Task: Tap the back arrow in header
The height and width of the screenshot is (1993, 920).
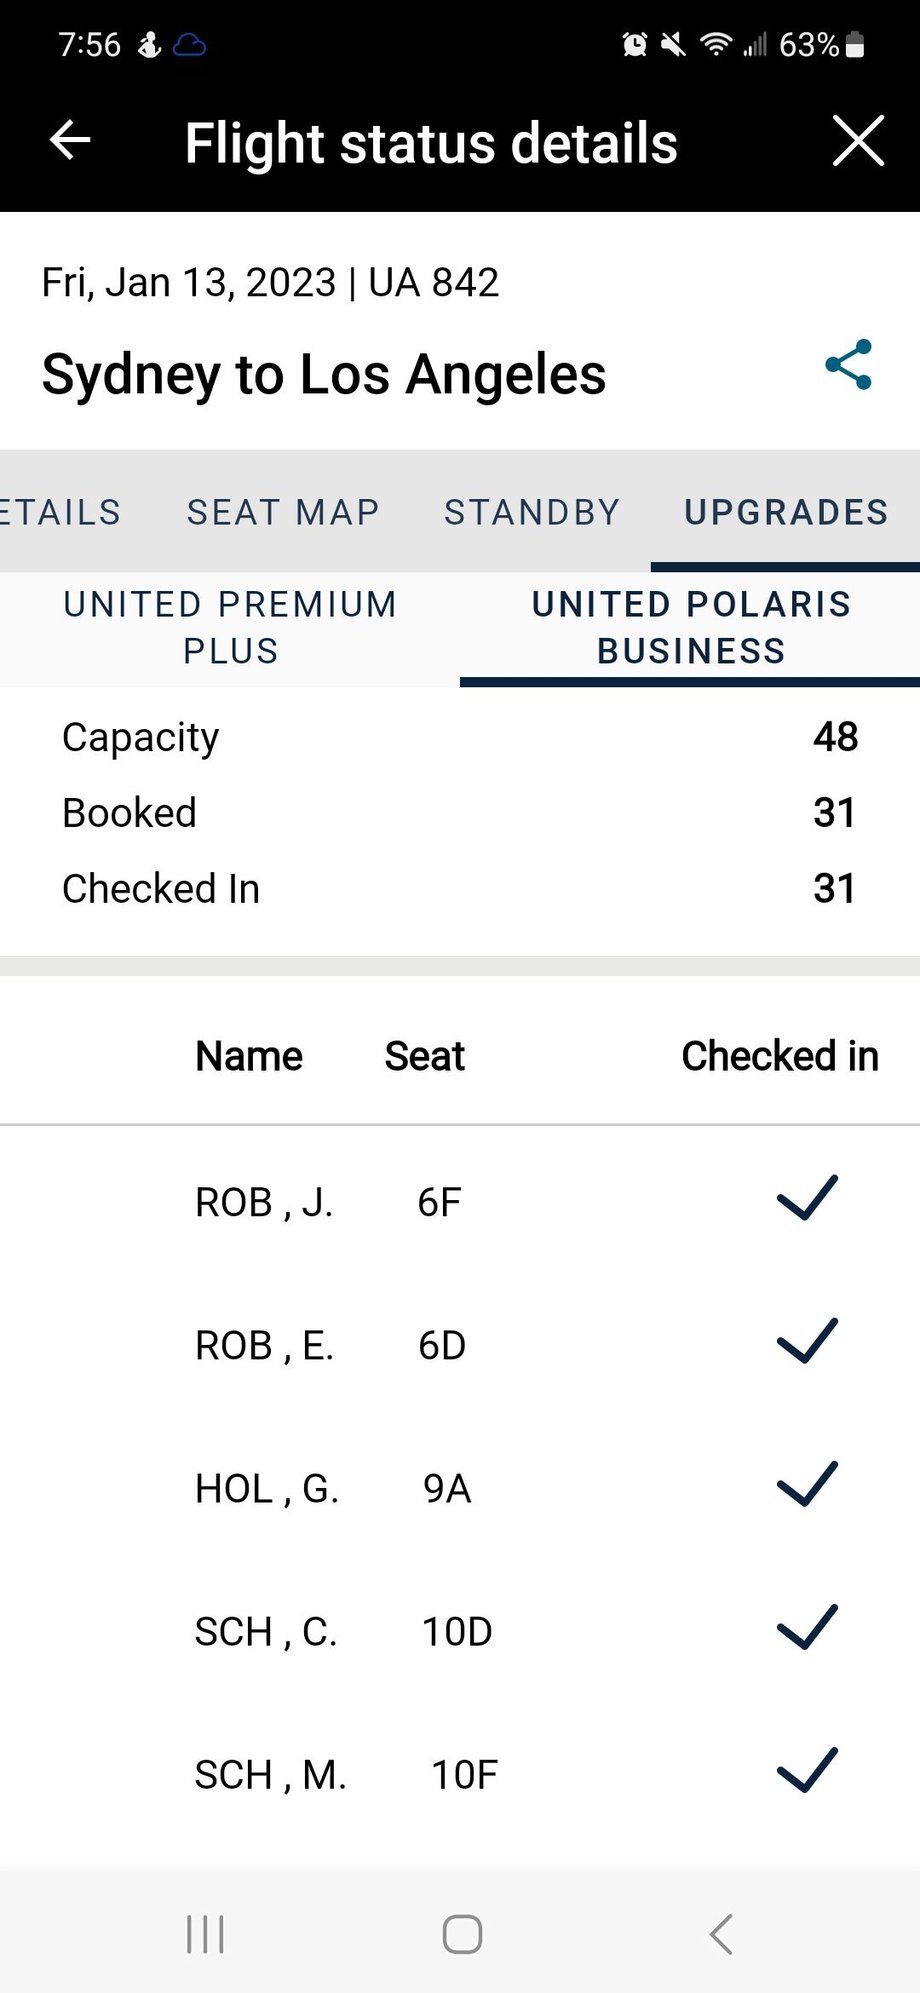Action: (x=70, y=140)
